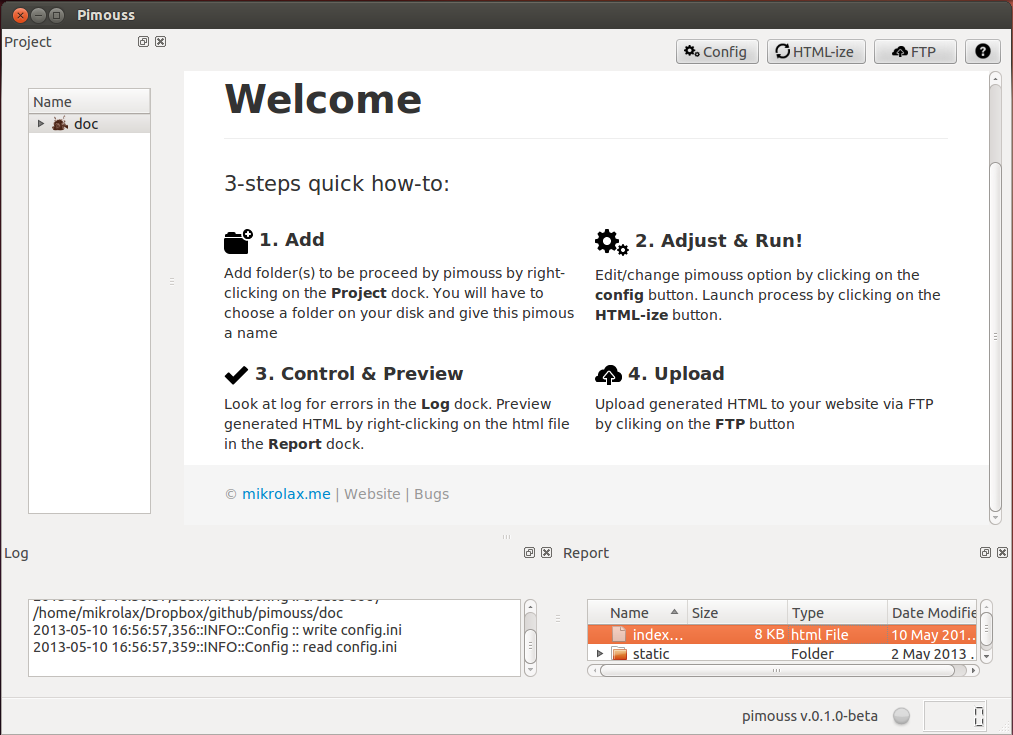
Task: Click the gray status indicator circle
Action: 901,716
